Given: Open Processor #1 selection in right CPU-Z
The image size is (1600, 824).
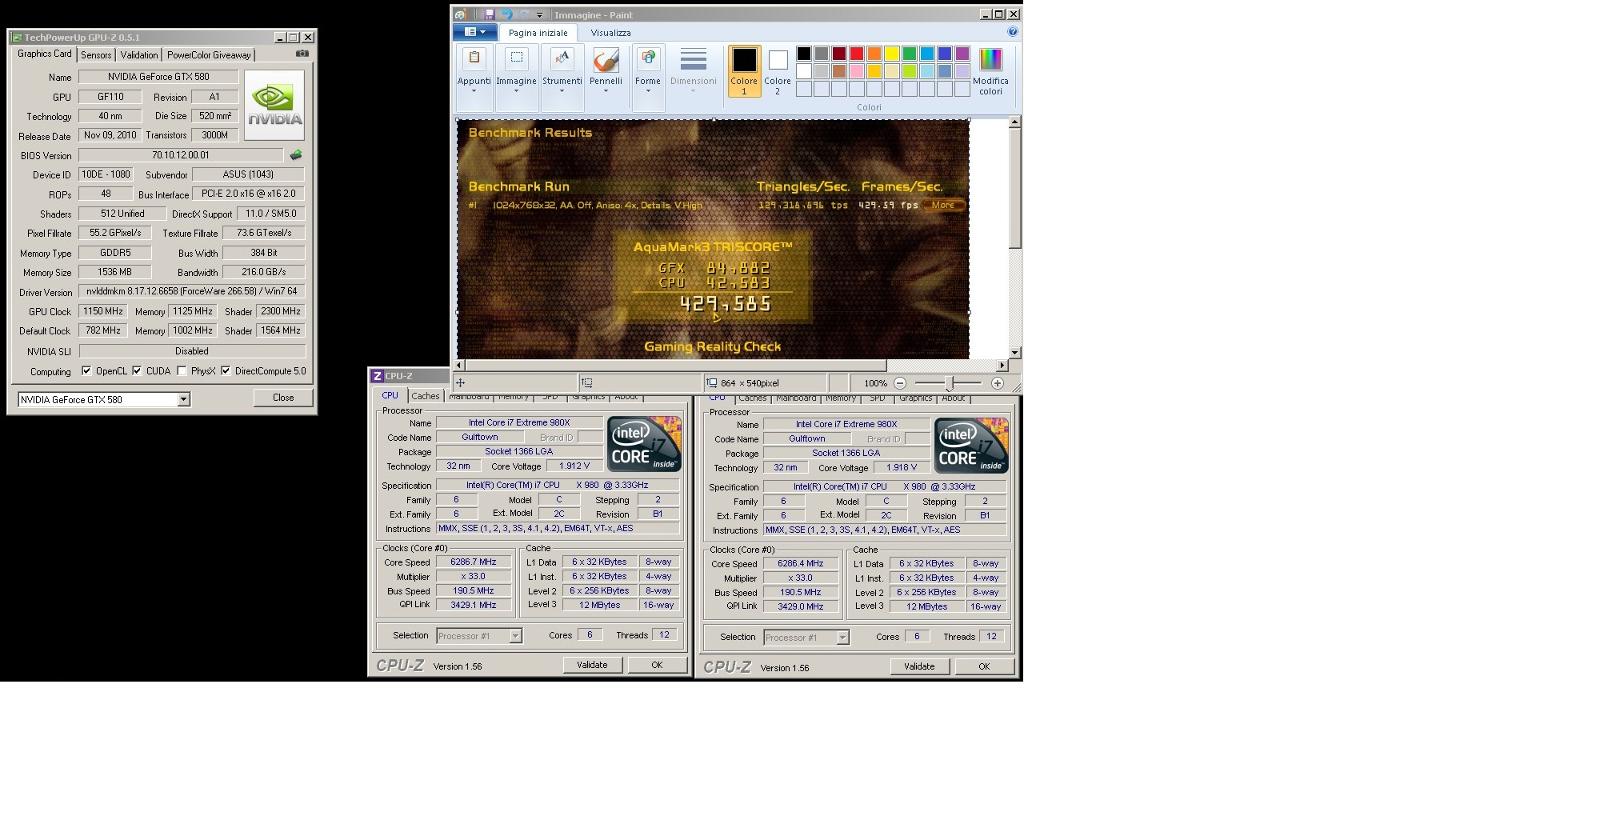Looking at the screenshot, I should pyautogui.click(x=806, y=637).
